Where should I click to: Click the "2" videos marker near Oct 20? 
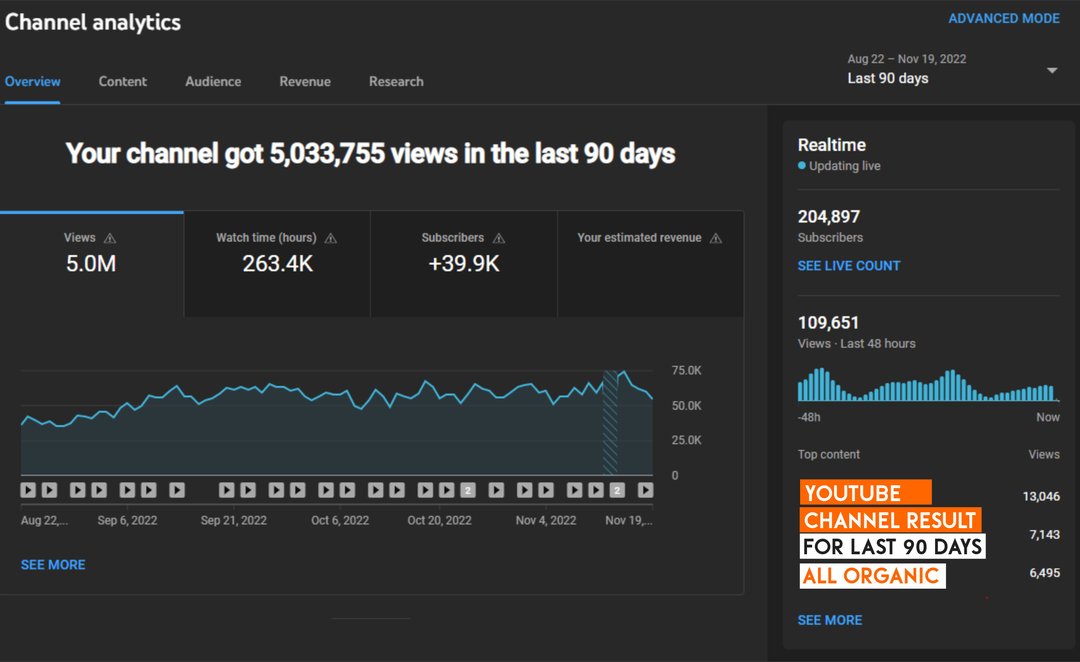click(468, 490)
